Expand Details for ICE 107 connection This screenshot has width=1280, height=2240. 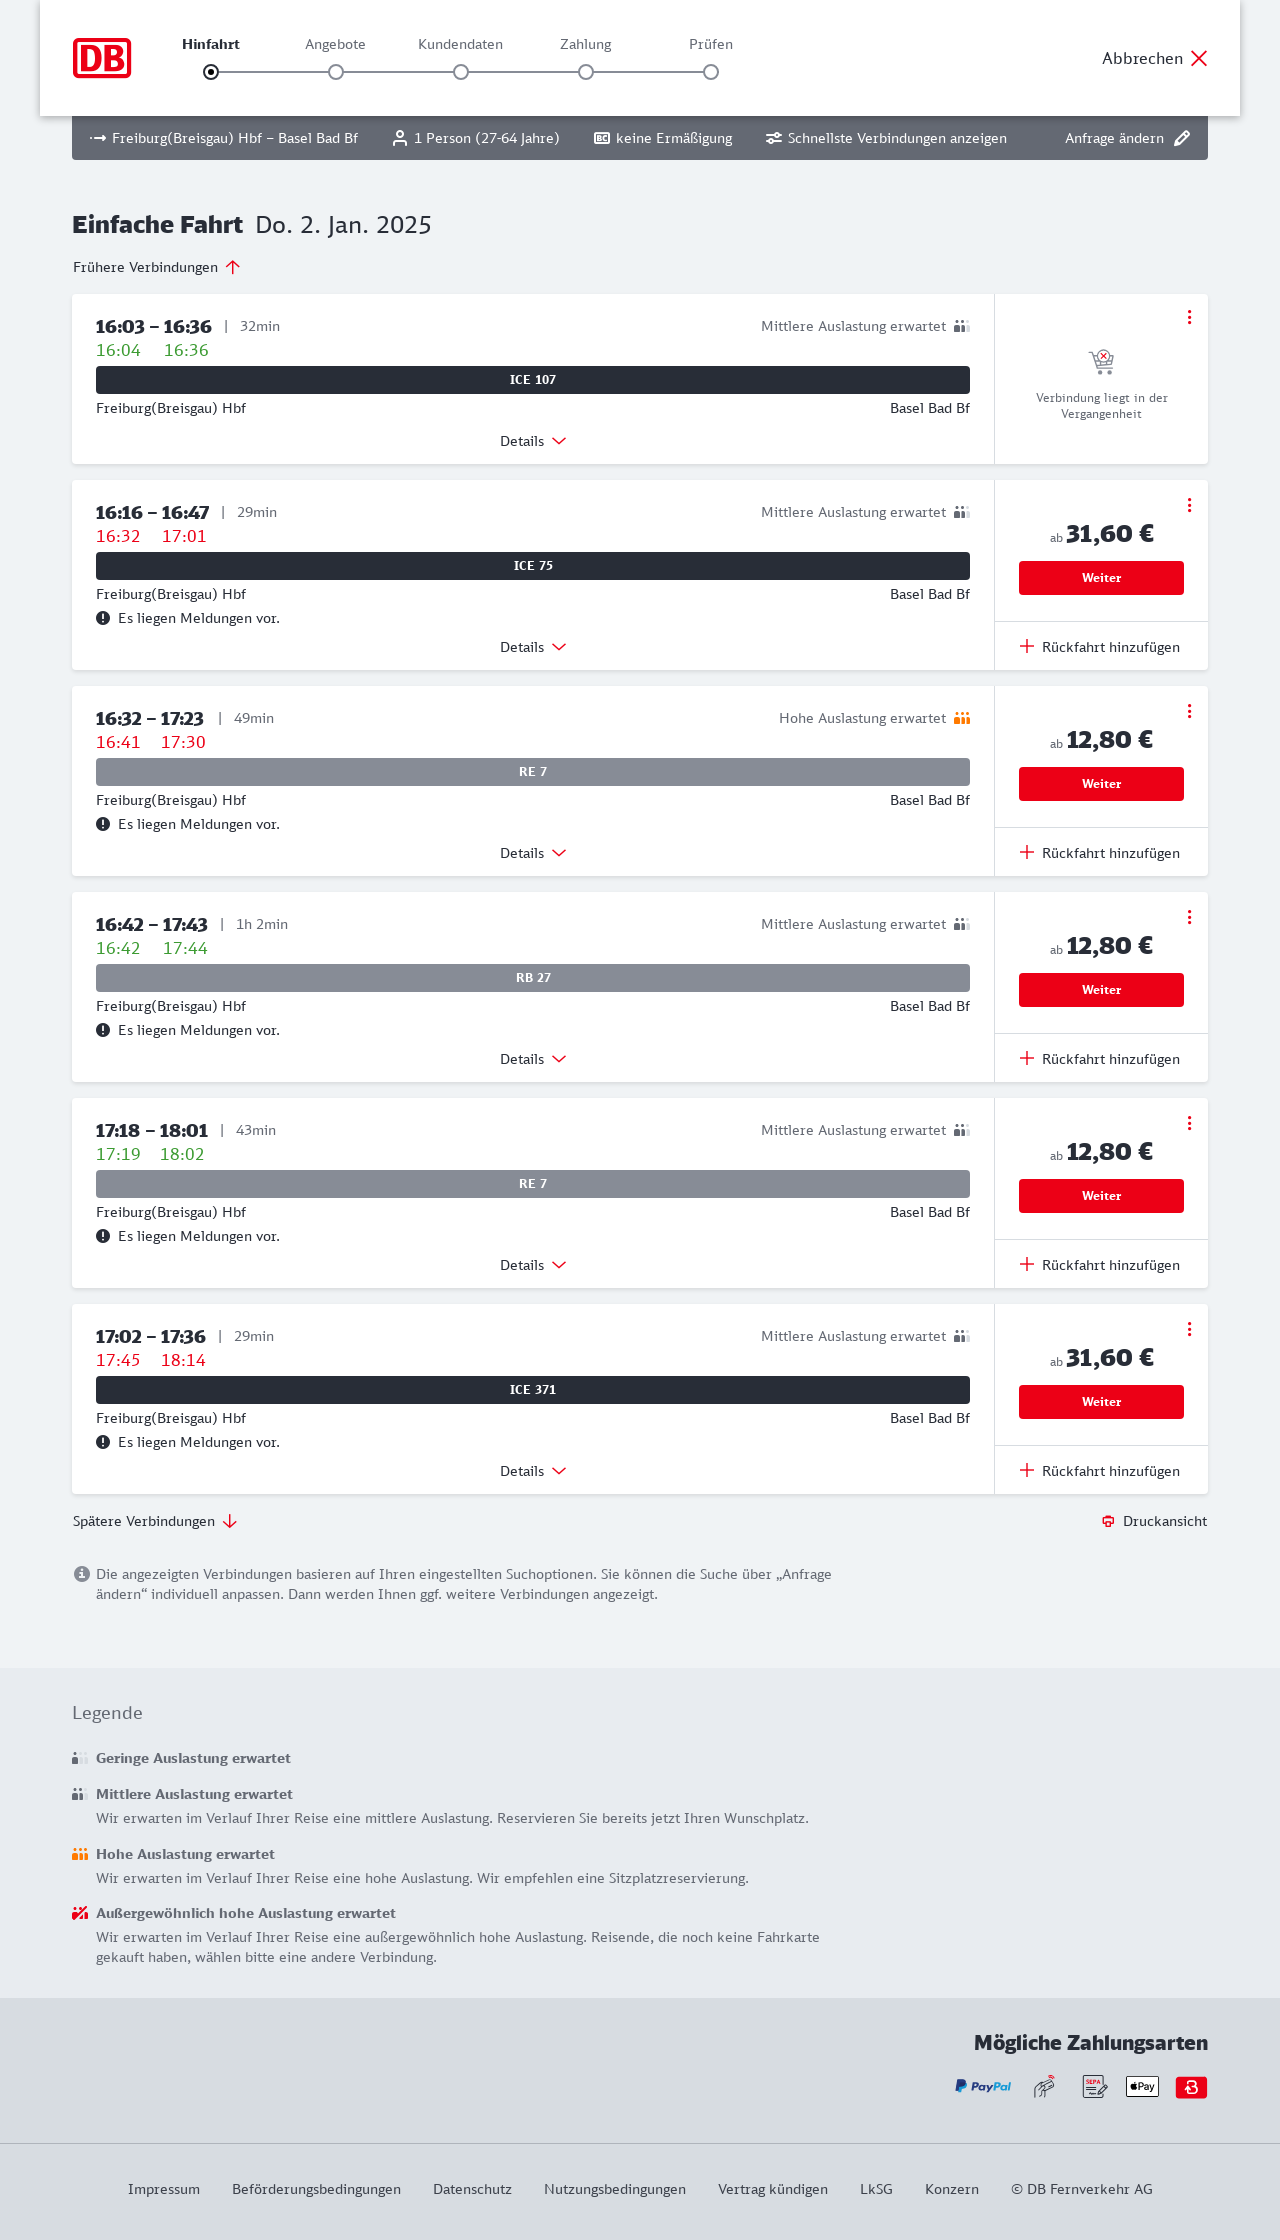tap(533, 441)
